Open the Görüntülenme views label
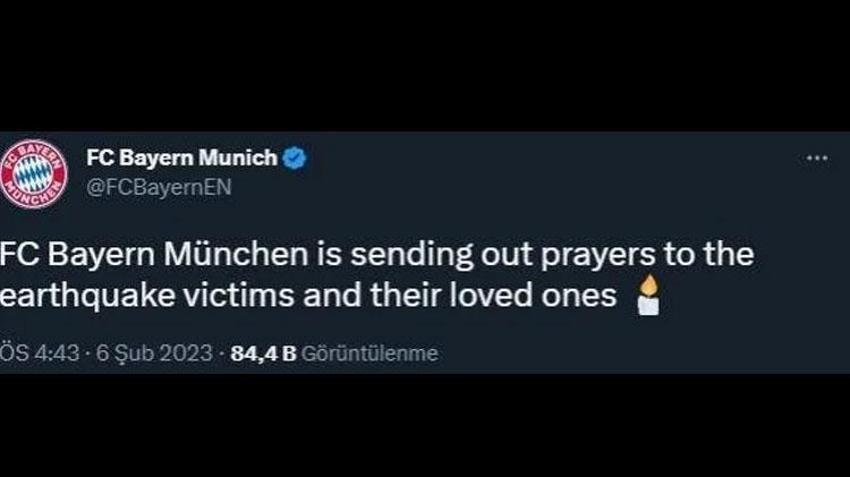 pos(370,353)
